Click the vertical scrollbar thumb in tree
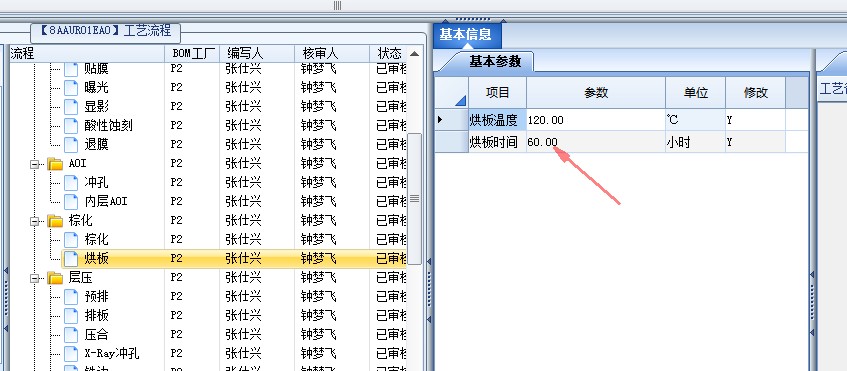847x371 pixels. pos(414,198)
